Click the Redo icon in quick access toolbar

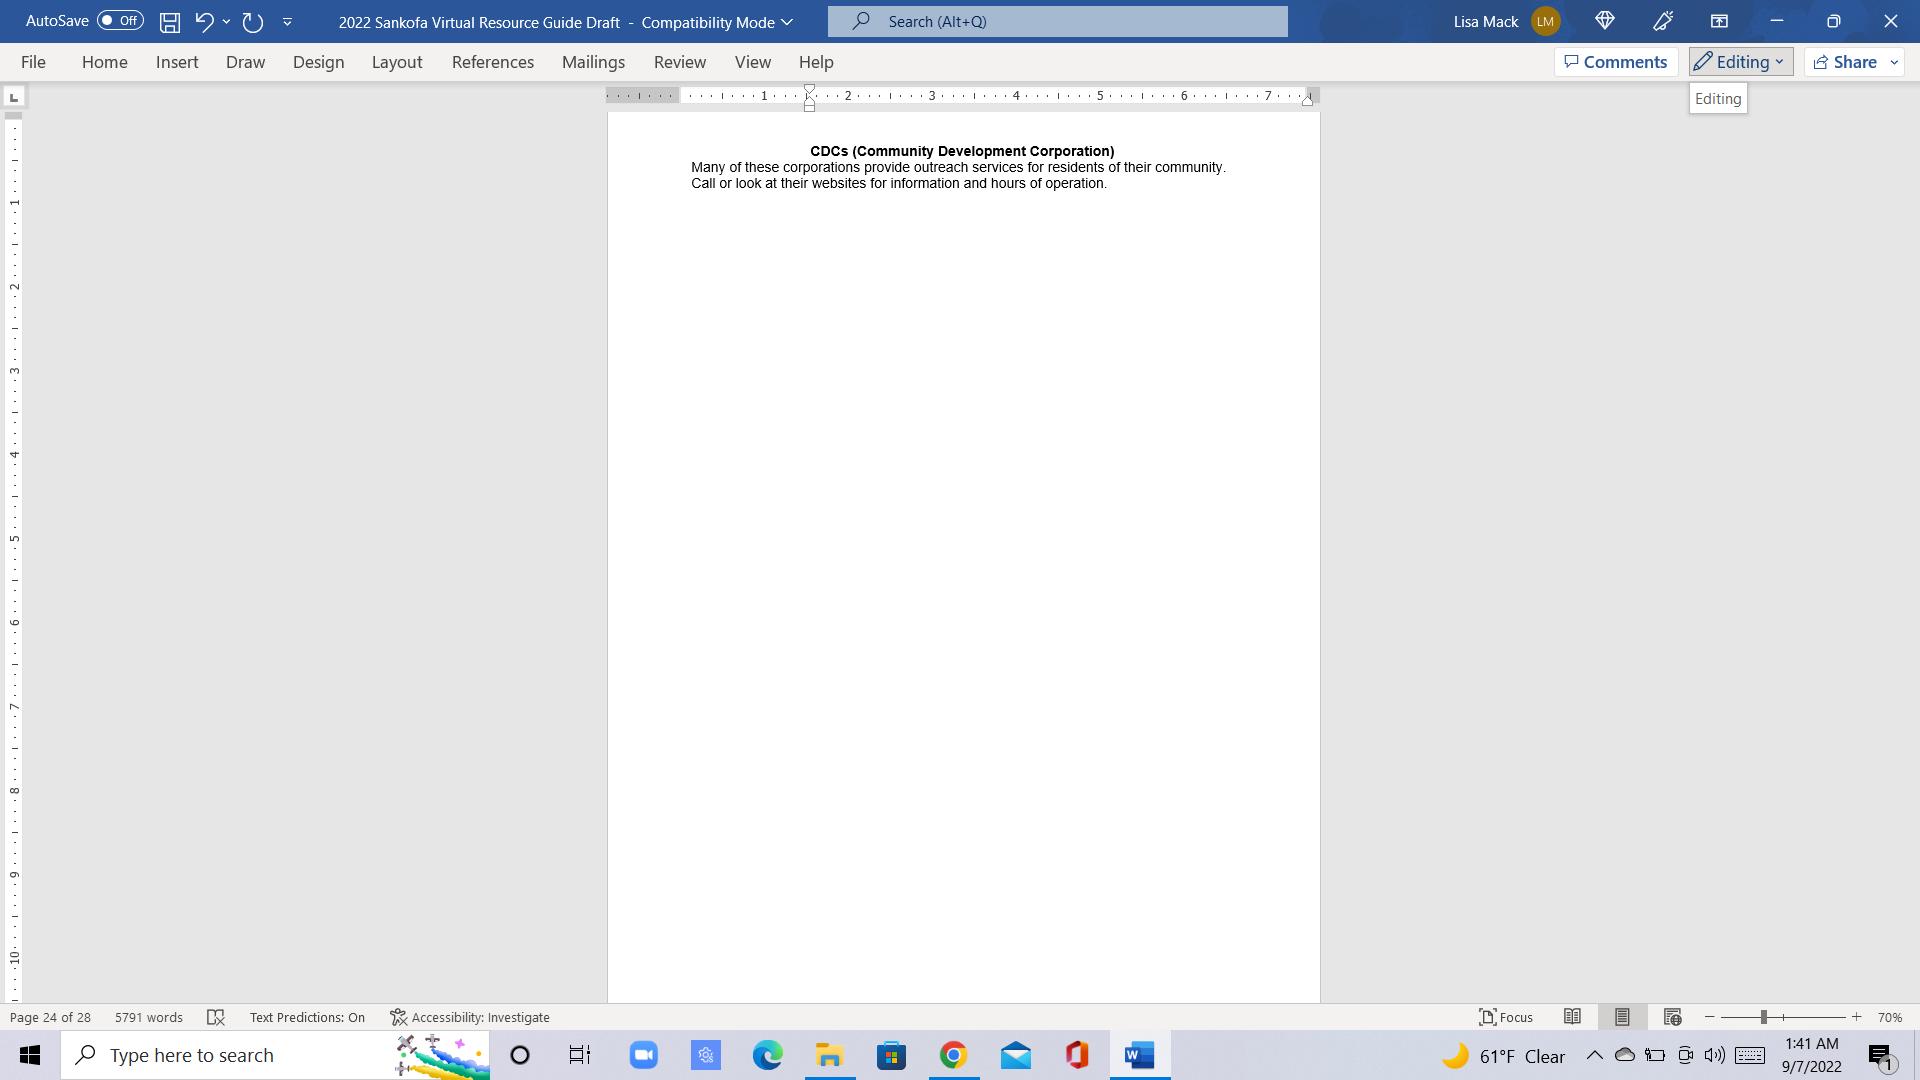(253, 21)
